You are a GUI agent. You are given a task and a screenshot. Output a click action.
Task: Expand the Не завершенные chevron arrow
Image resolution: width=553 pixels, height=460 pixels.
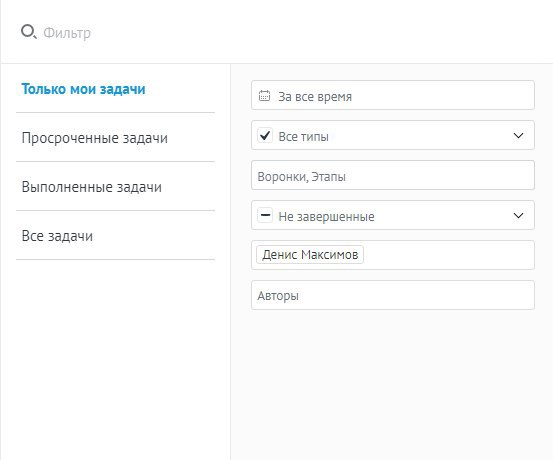(518, 215)
